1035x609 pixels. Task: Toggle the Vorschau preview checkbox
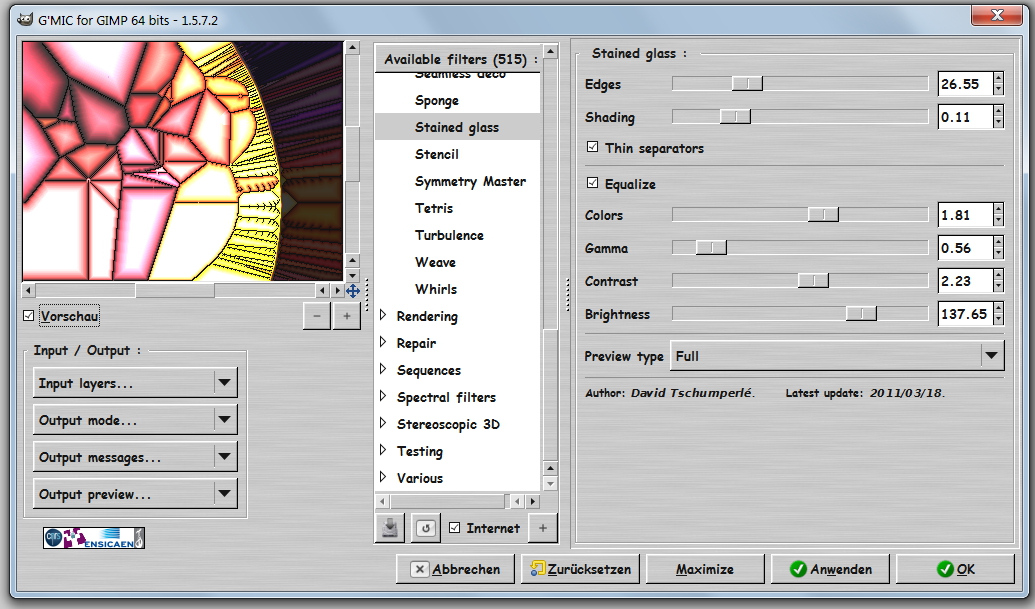28,316
